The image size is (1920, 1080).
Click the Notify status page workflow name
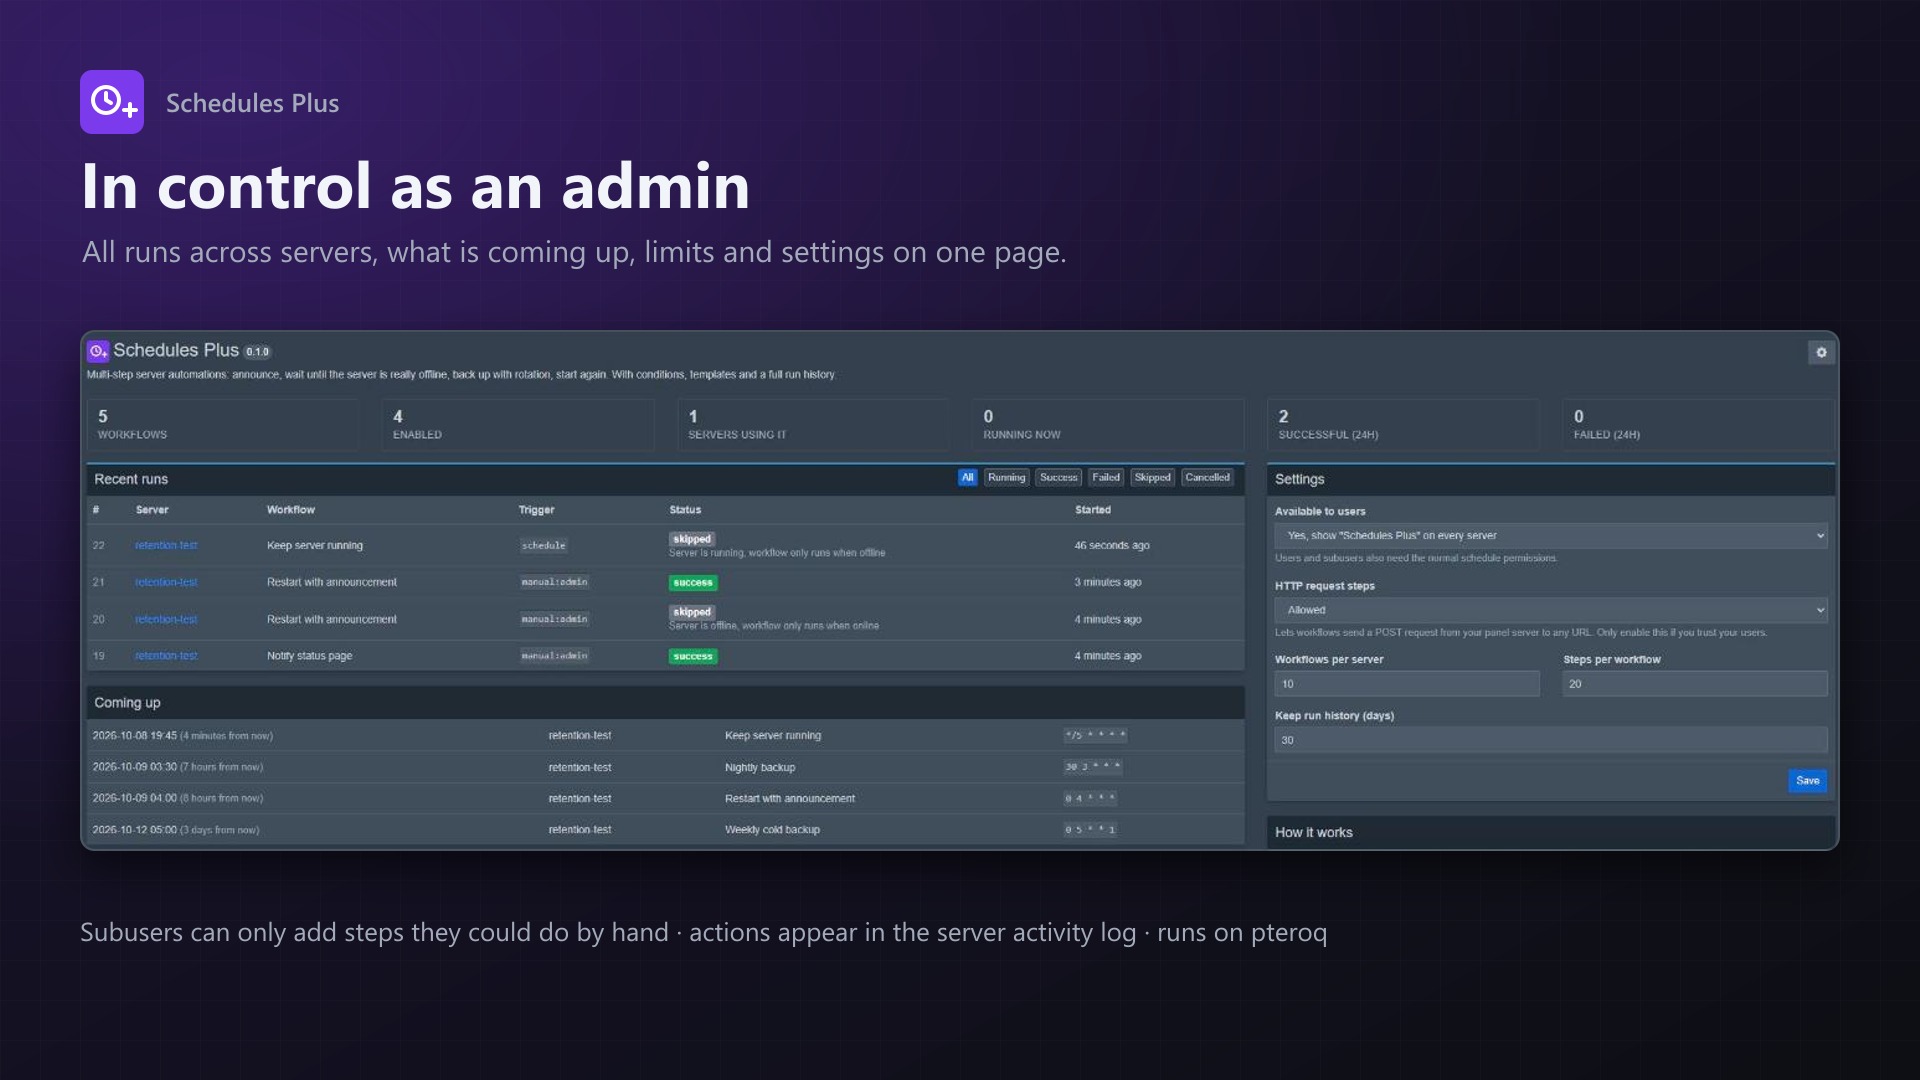(309, 656)
